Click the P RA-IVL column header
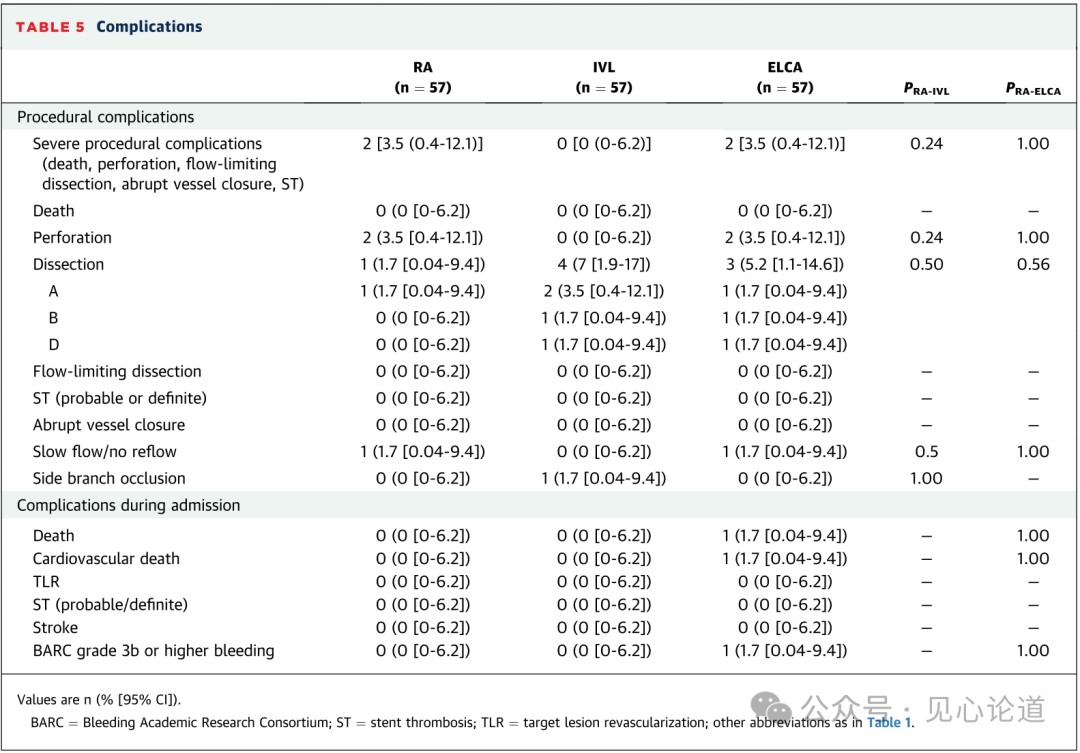1080x753 pixels. (926, 89)
